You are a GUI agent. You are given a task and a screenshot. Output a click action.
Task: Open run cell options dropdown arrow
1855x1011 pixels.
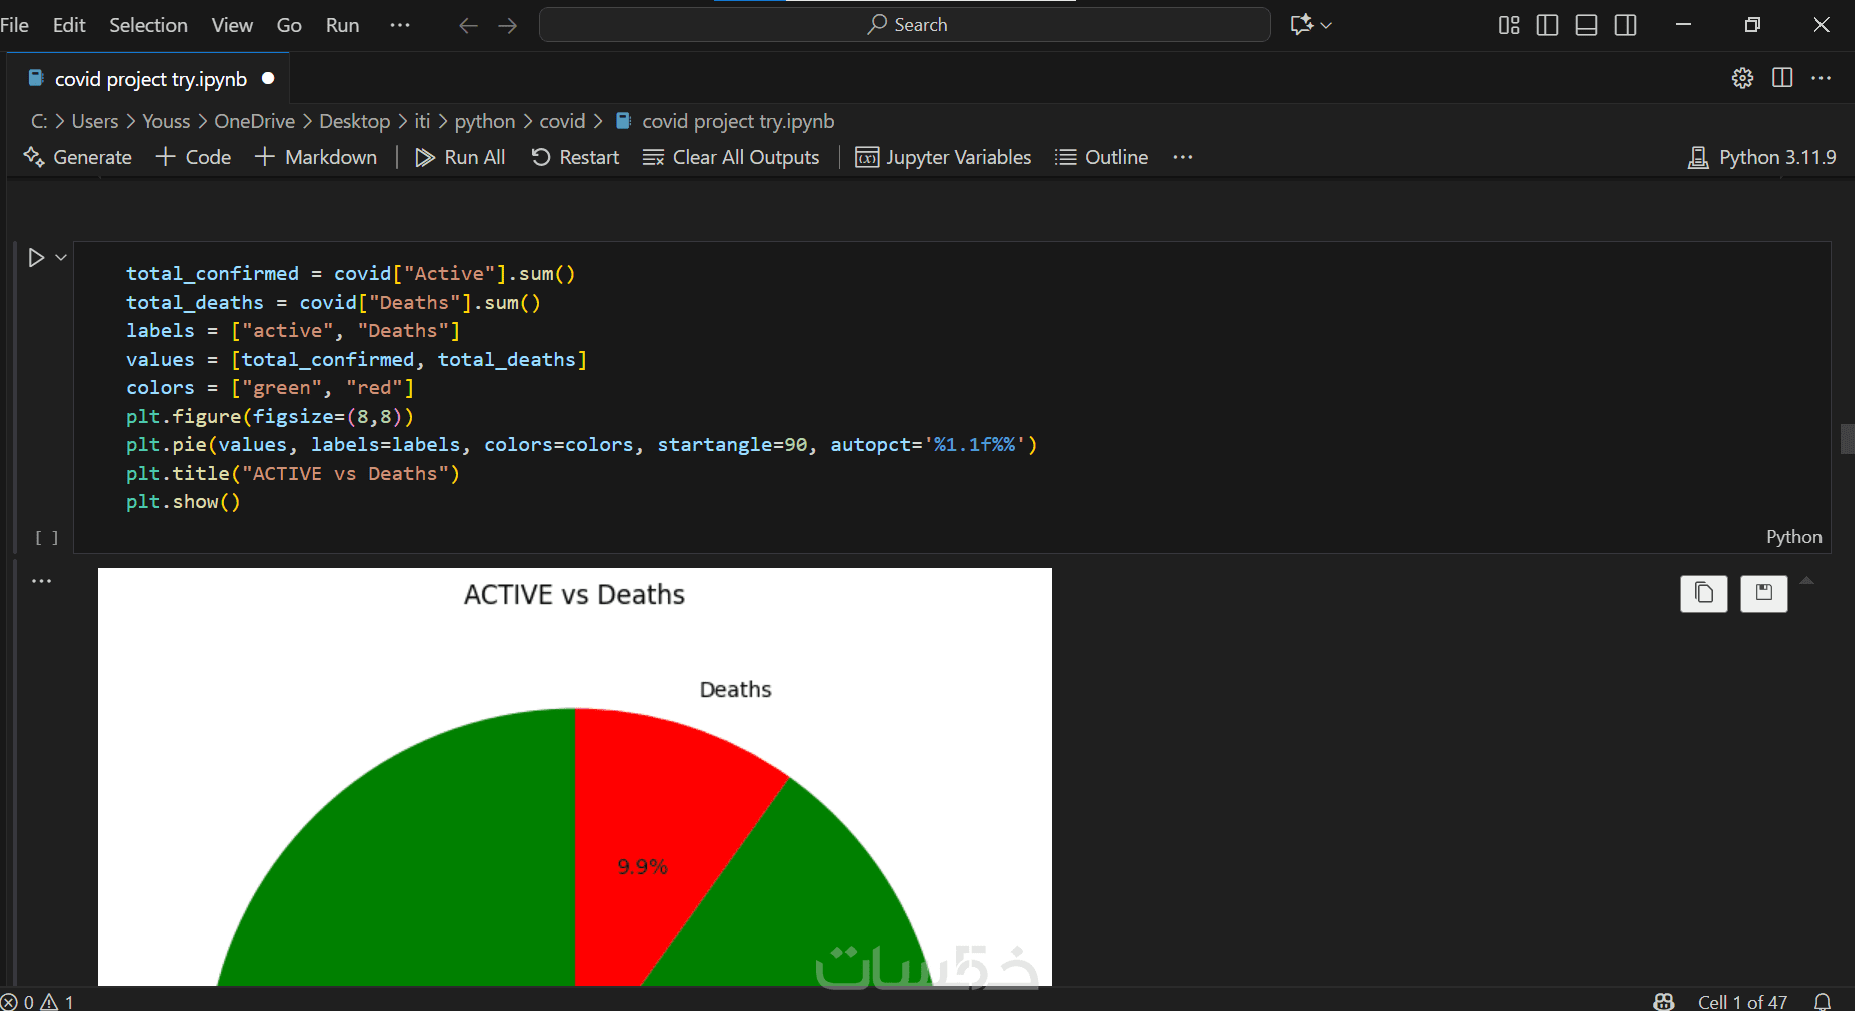click(x=61, y=258)
